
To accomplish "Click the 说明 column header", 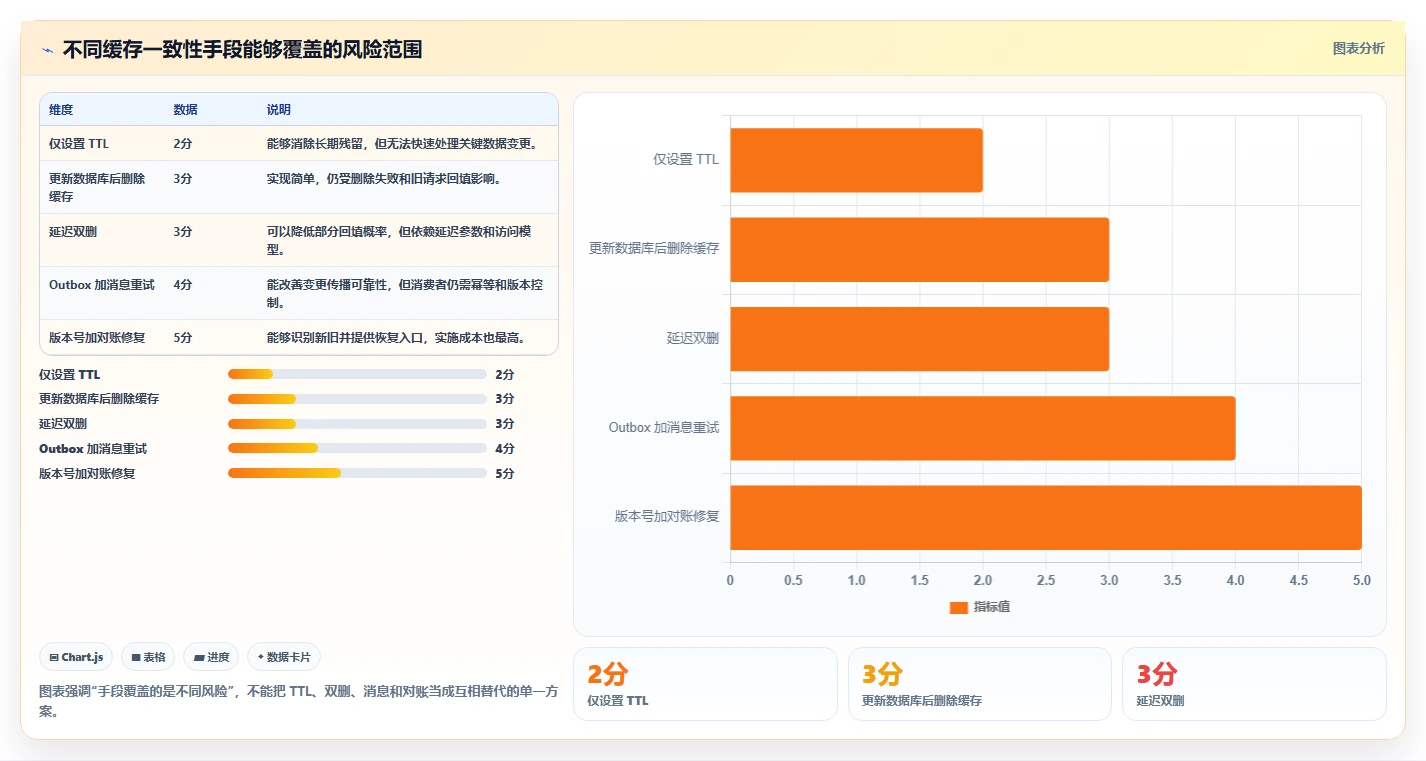I will pyautogui.click(x=279, y=109).
